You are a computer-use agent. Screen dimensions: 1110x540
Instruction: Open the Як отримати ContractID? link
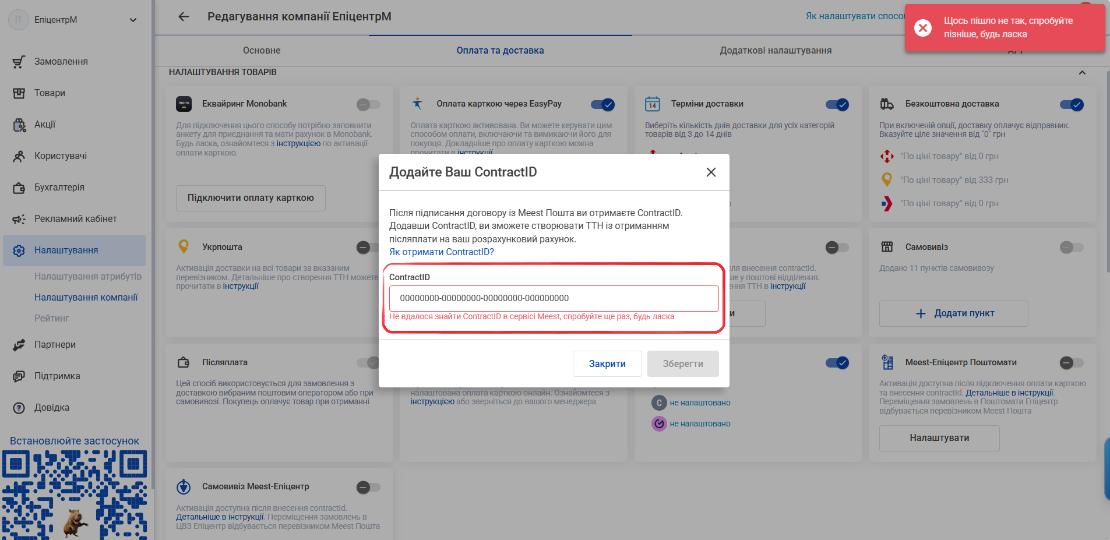click(442, 251)
